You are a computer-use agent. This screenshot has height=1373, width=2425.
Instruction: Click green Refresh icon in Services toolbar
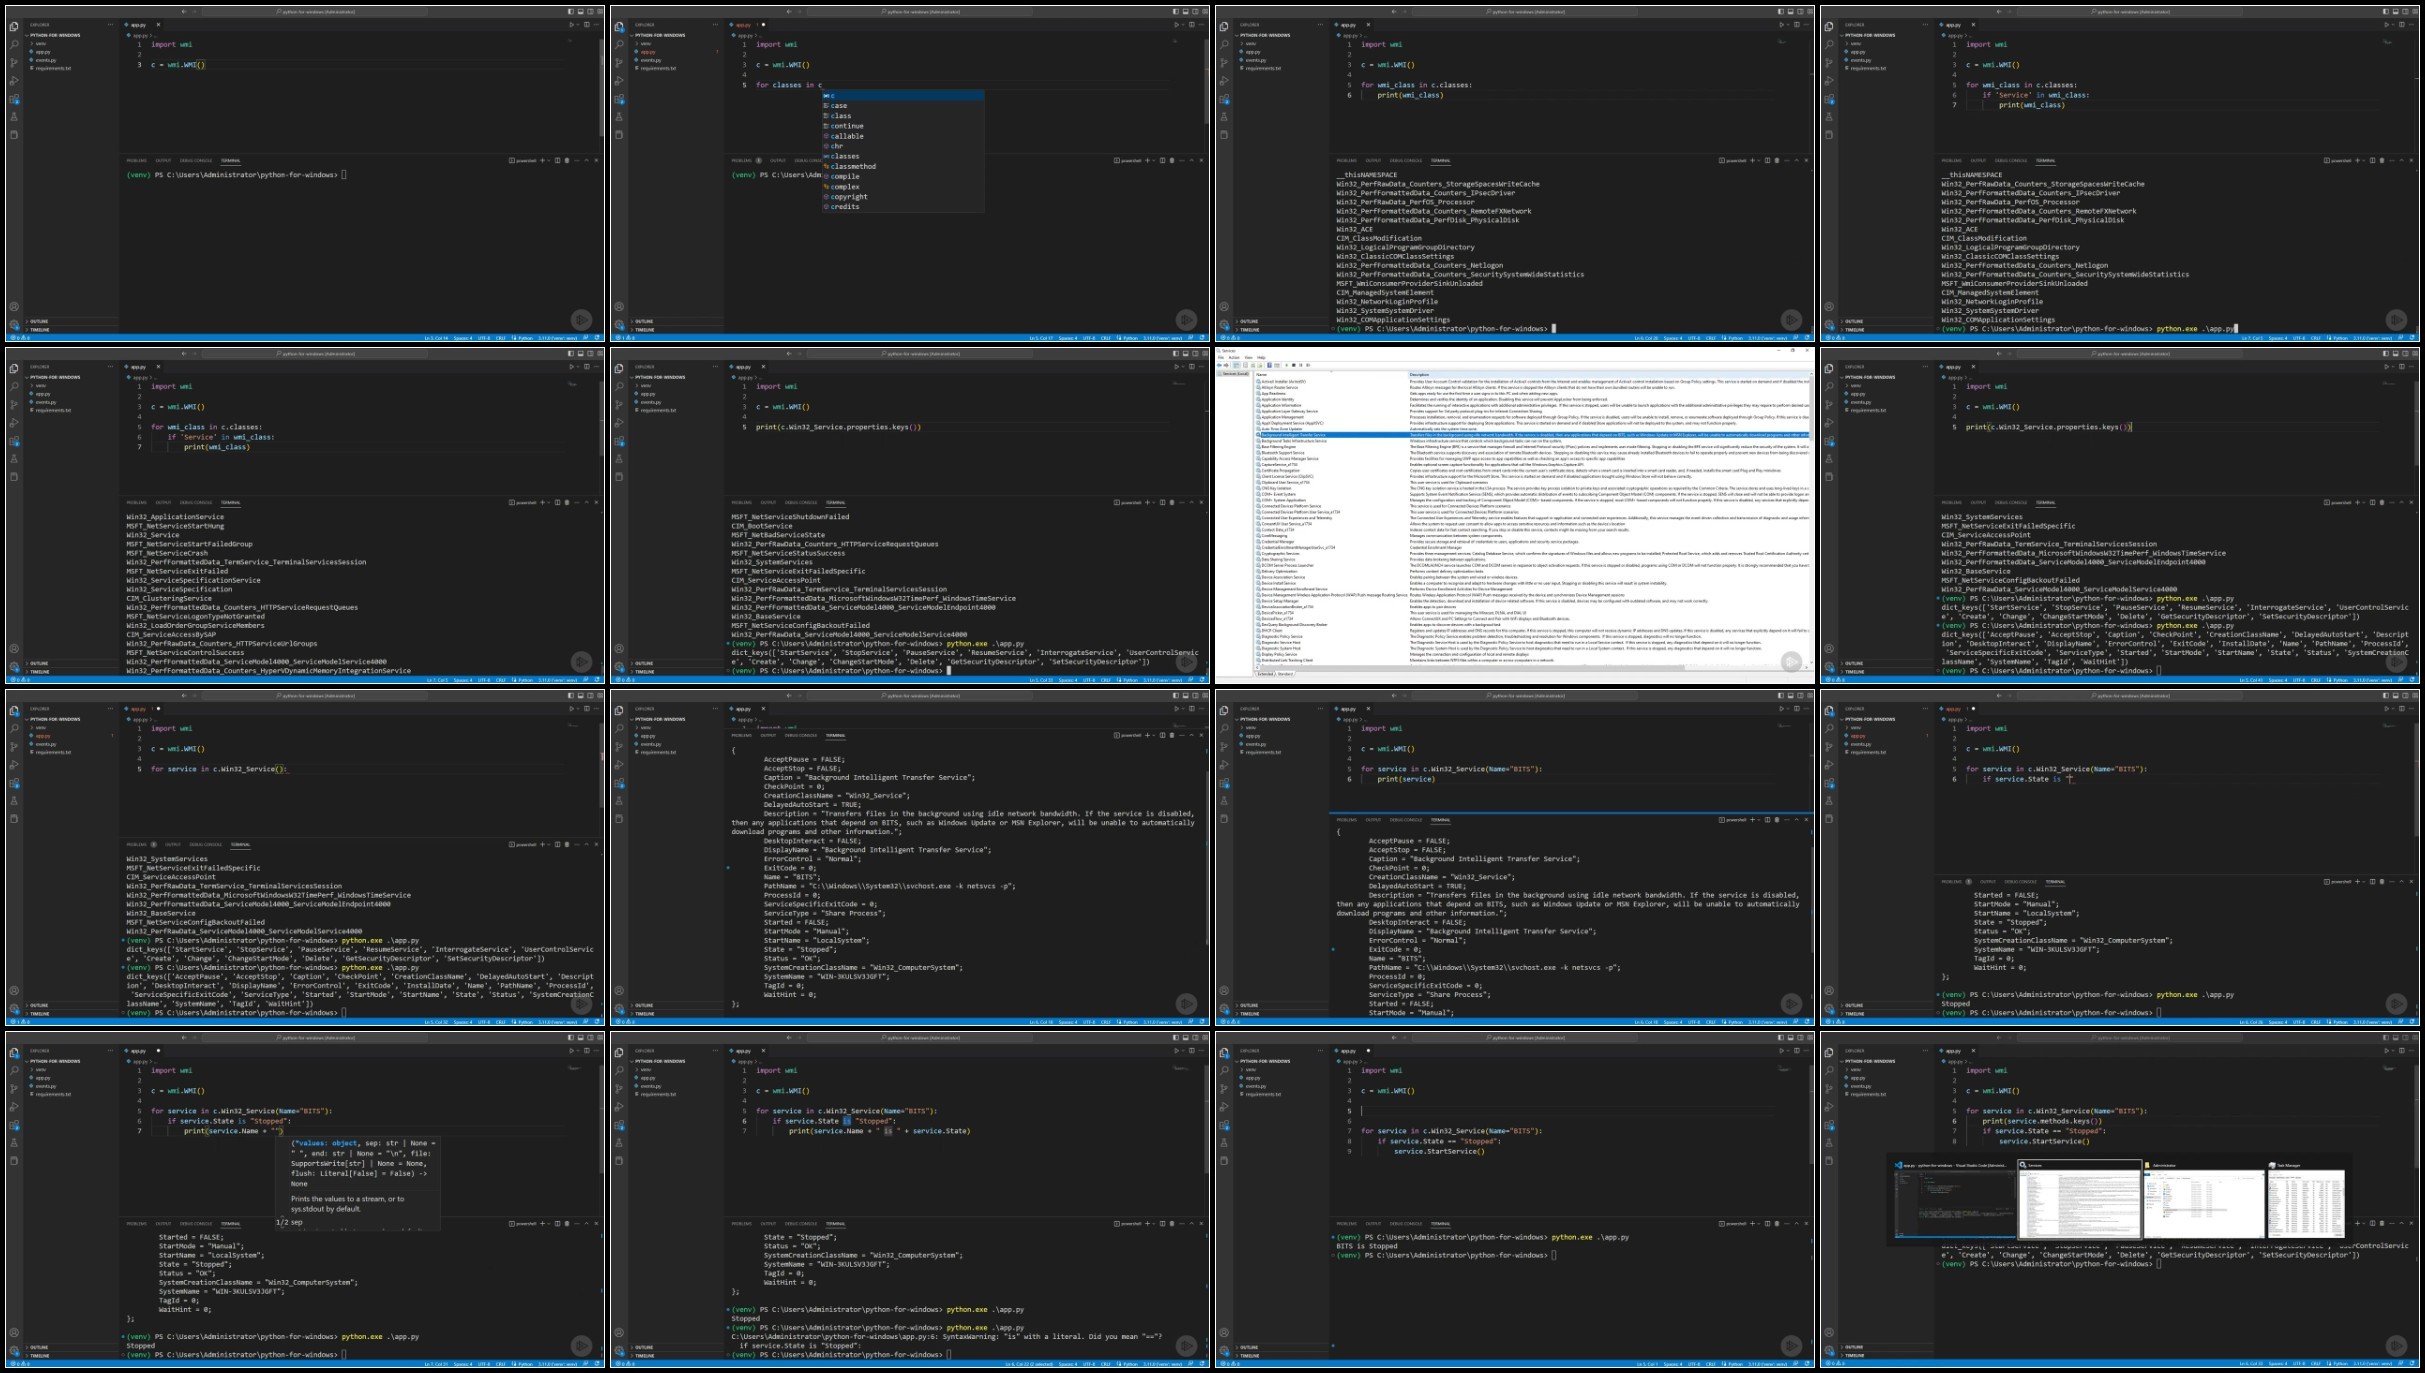(x=1253, y=365)
